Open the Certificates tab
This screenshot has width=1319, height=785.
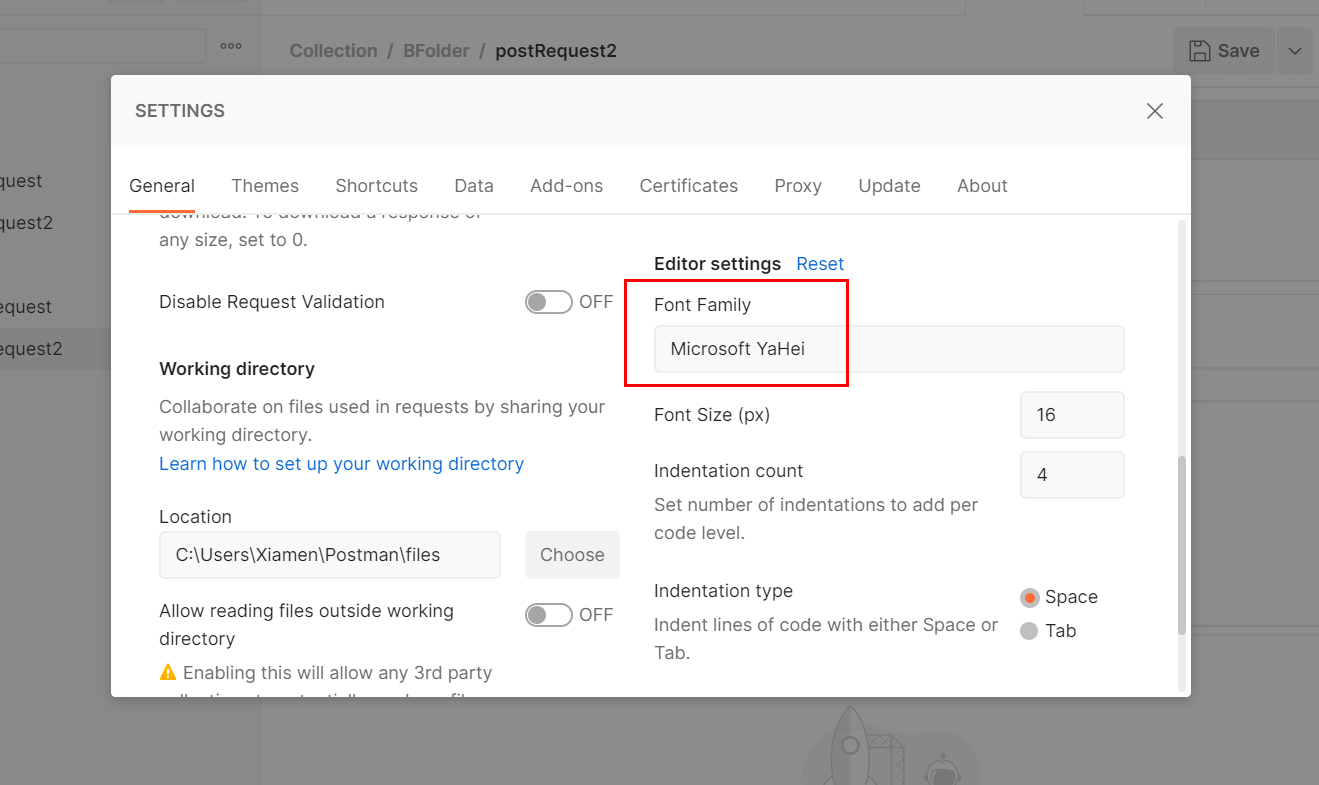click(x=689, y=186)
